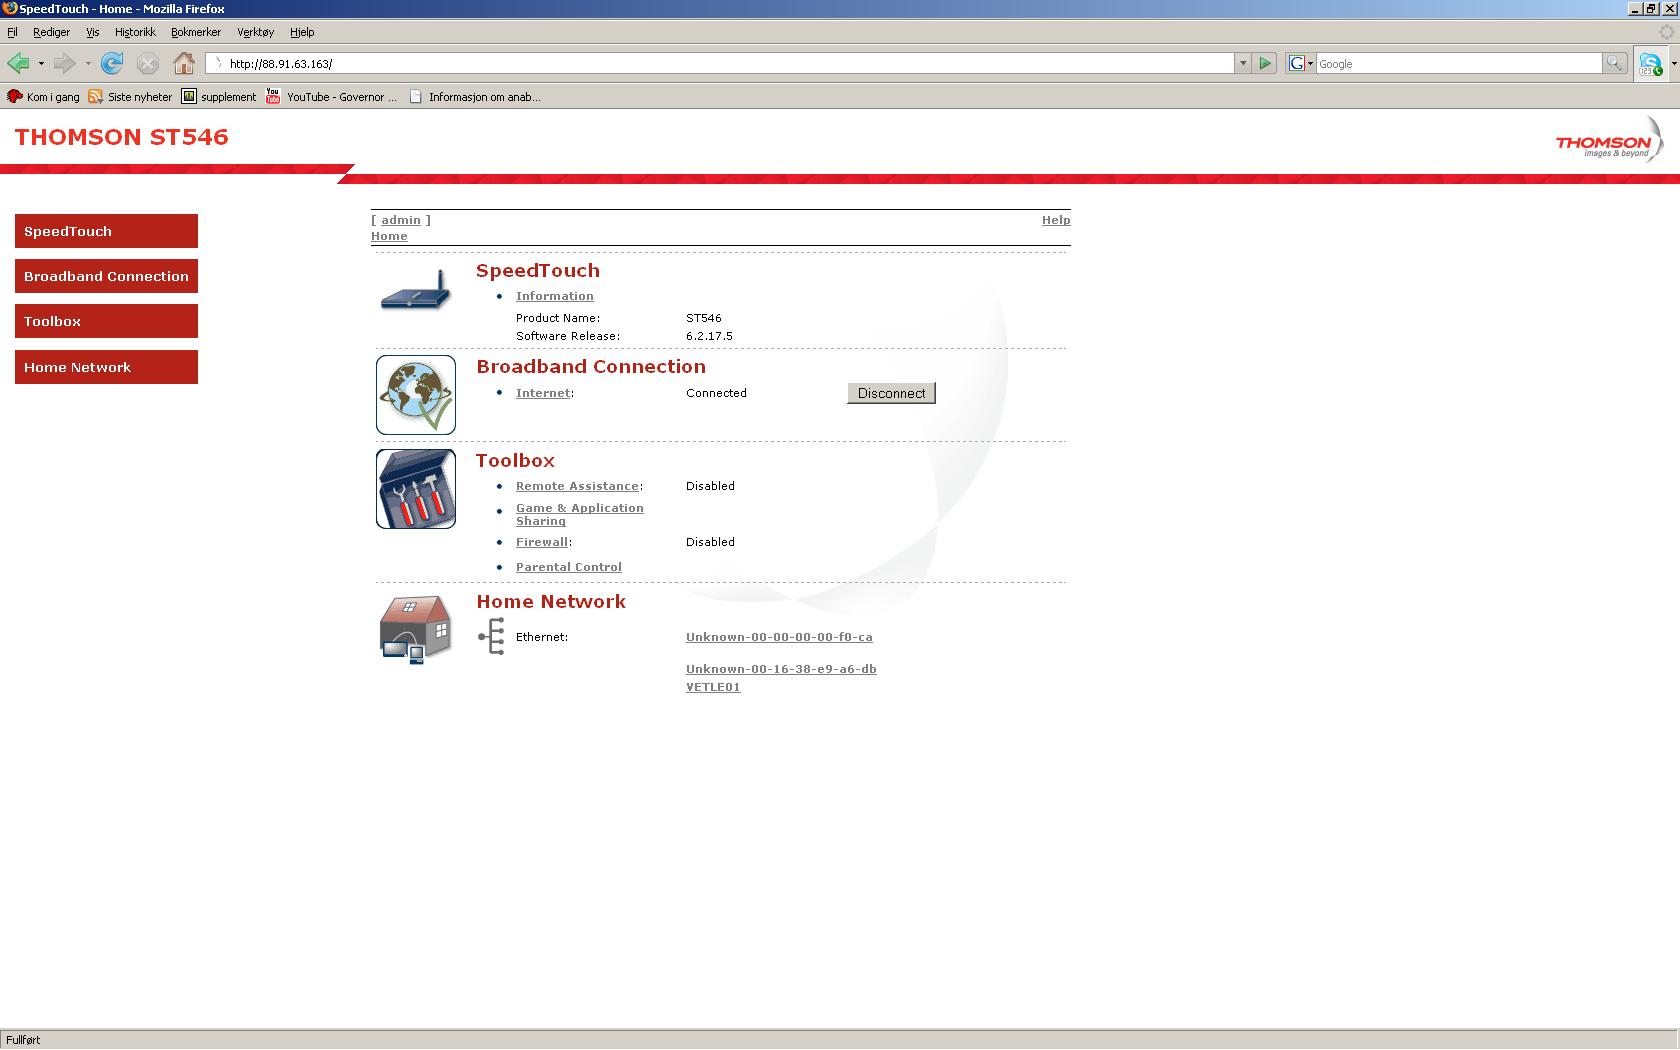The image size is (1680, 1050).
Task: Open the Siste nyheter feed bookmark
Action: click(130, 97)
